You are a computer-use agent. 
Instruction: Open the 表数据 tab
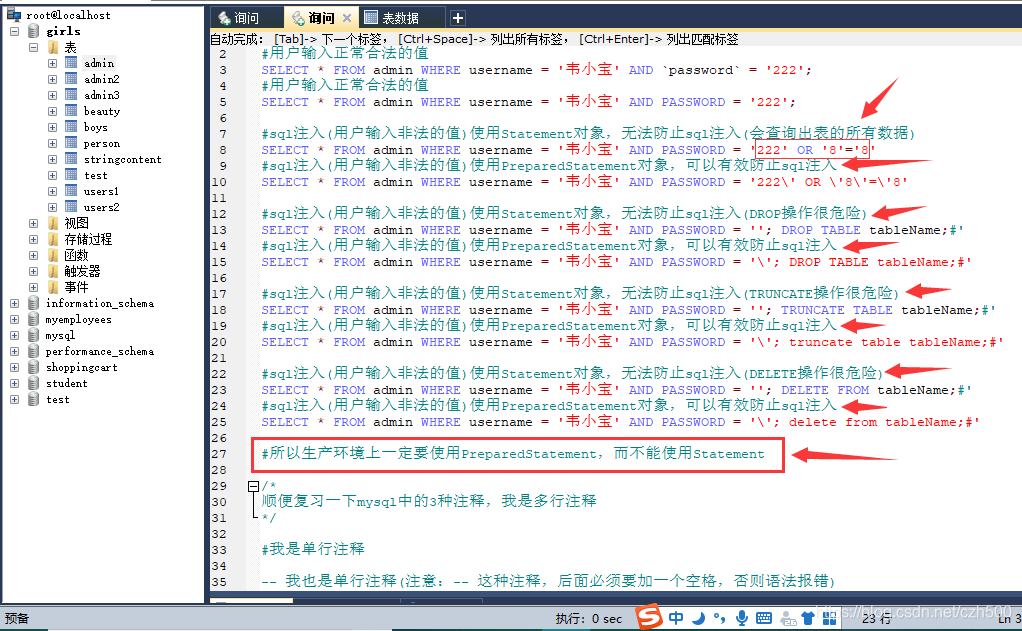click(x=401, y=18)
